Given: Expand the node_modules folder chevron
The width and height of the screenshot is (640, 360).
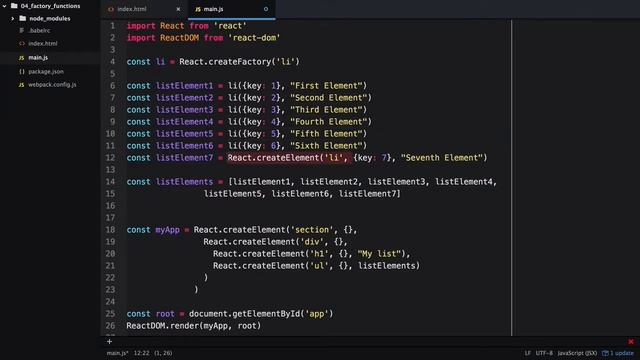Looking at the screenshot, I should tap(13, 18).
